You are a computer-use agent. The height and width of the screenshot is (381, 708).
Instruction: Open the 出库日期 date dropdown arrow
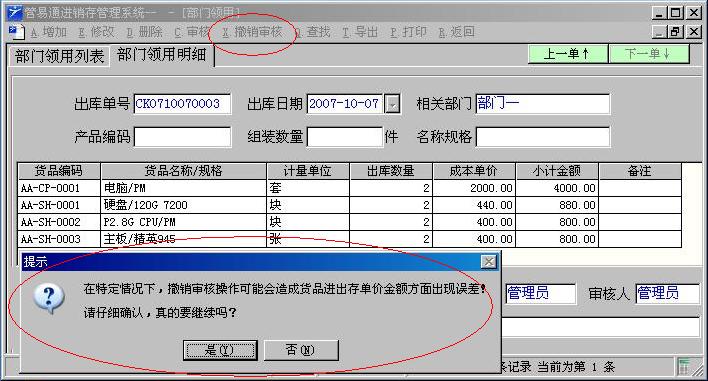pyautogui.click(x=392, y=104)
